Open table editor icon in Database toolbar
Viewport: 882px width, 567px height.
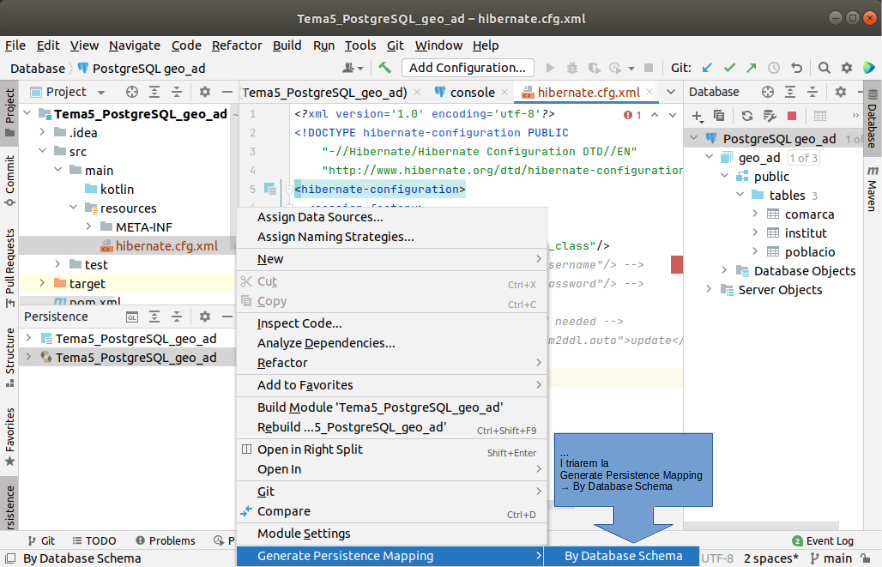[820, 116]
